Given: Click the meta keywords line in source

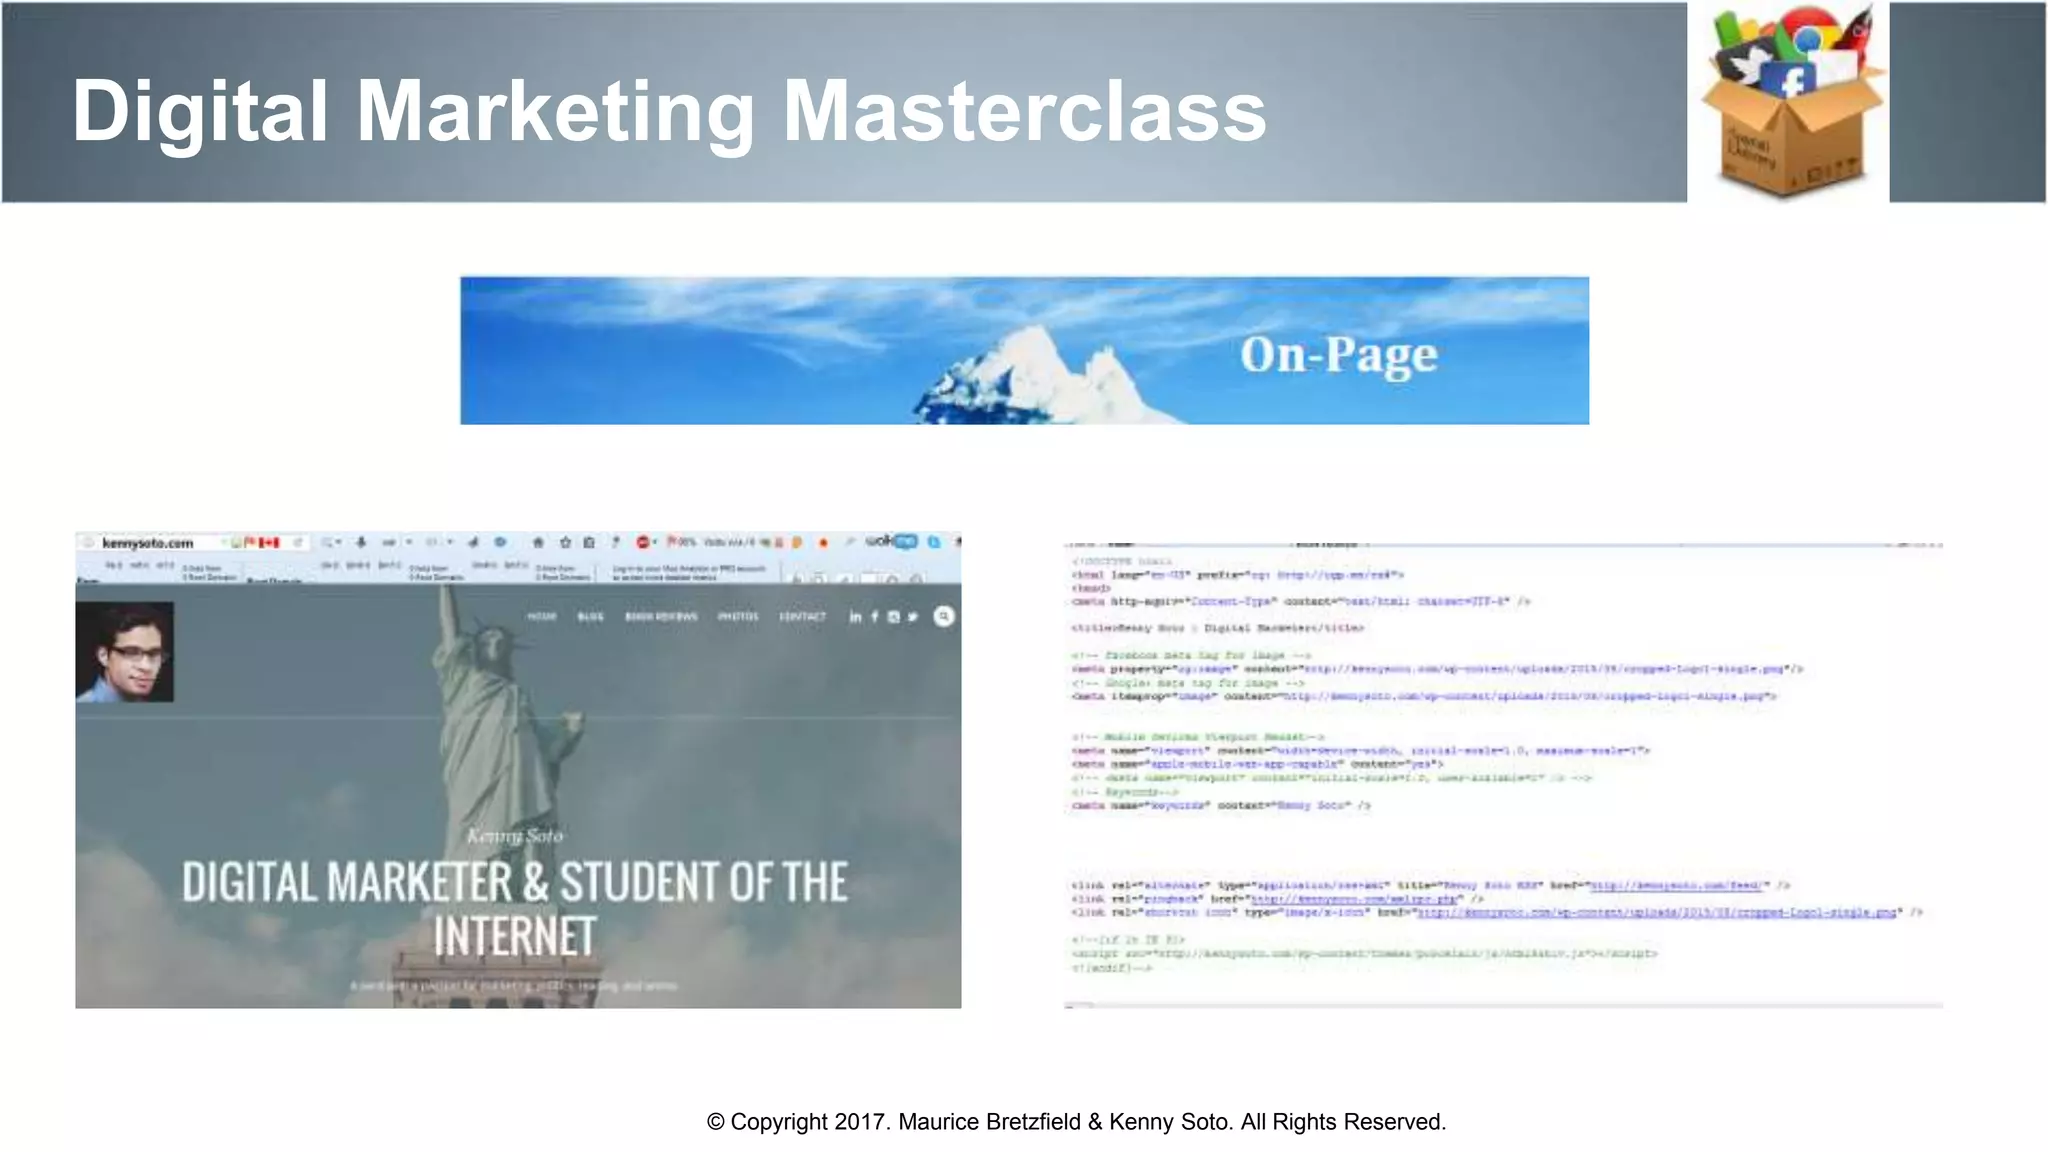Looking at the screenshot, I should pyautogui.click(x=1221, y=805).
